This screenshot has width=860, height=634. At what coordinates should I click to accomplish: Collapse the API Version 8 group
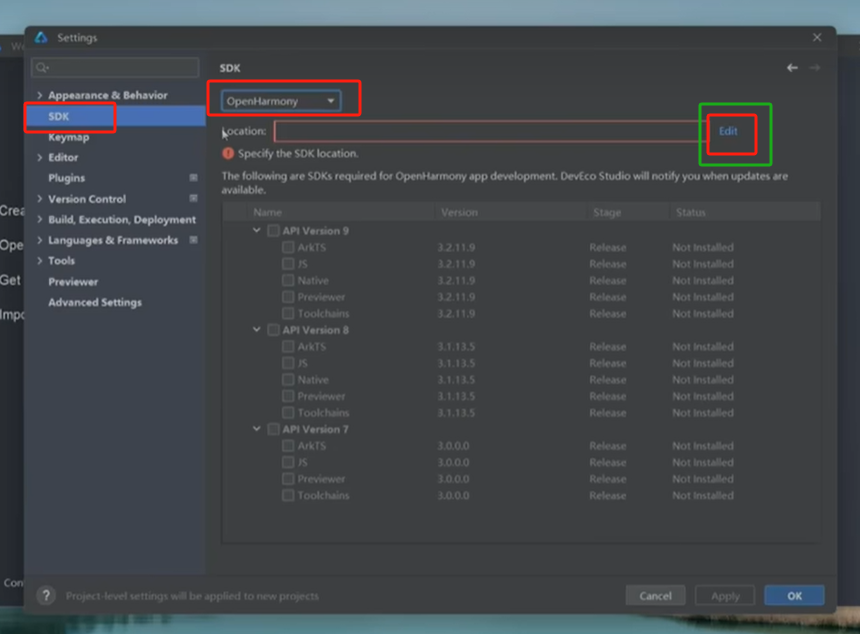pyautogui.click(x=257, y=330)
